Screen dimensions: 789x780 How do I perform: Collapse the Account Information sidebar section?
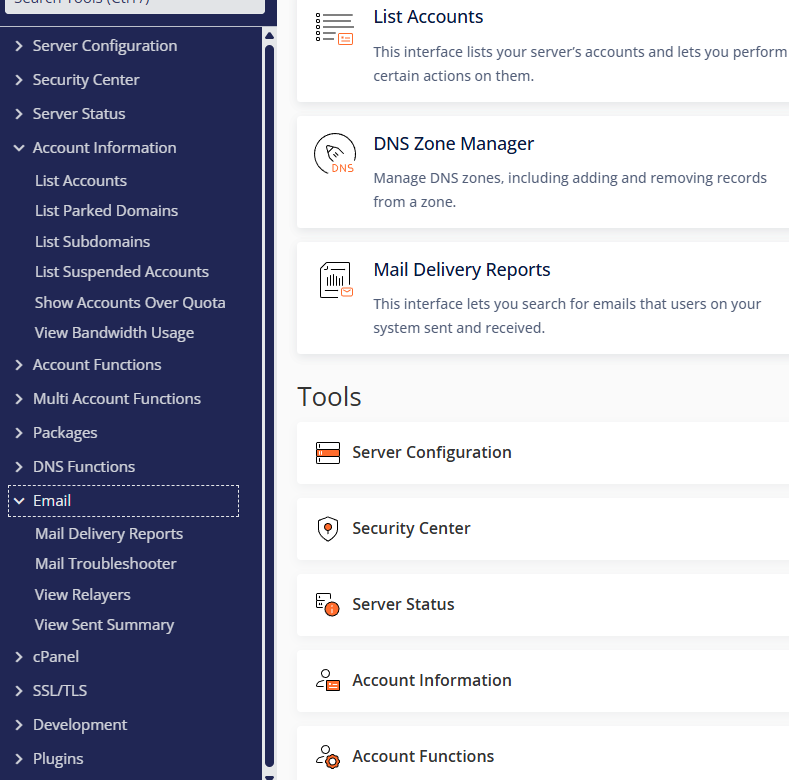pos(19,148)
